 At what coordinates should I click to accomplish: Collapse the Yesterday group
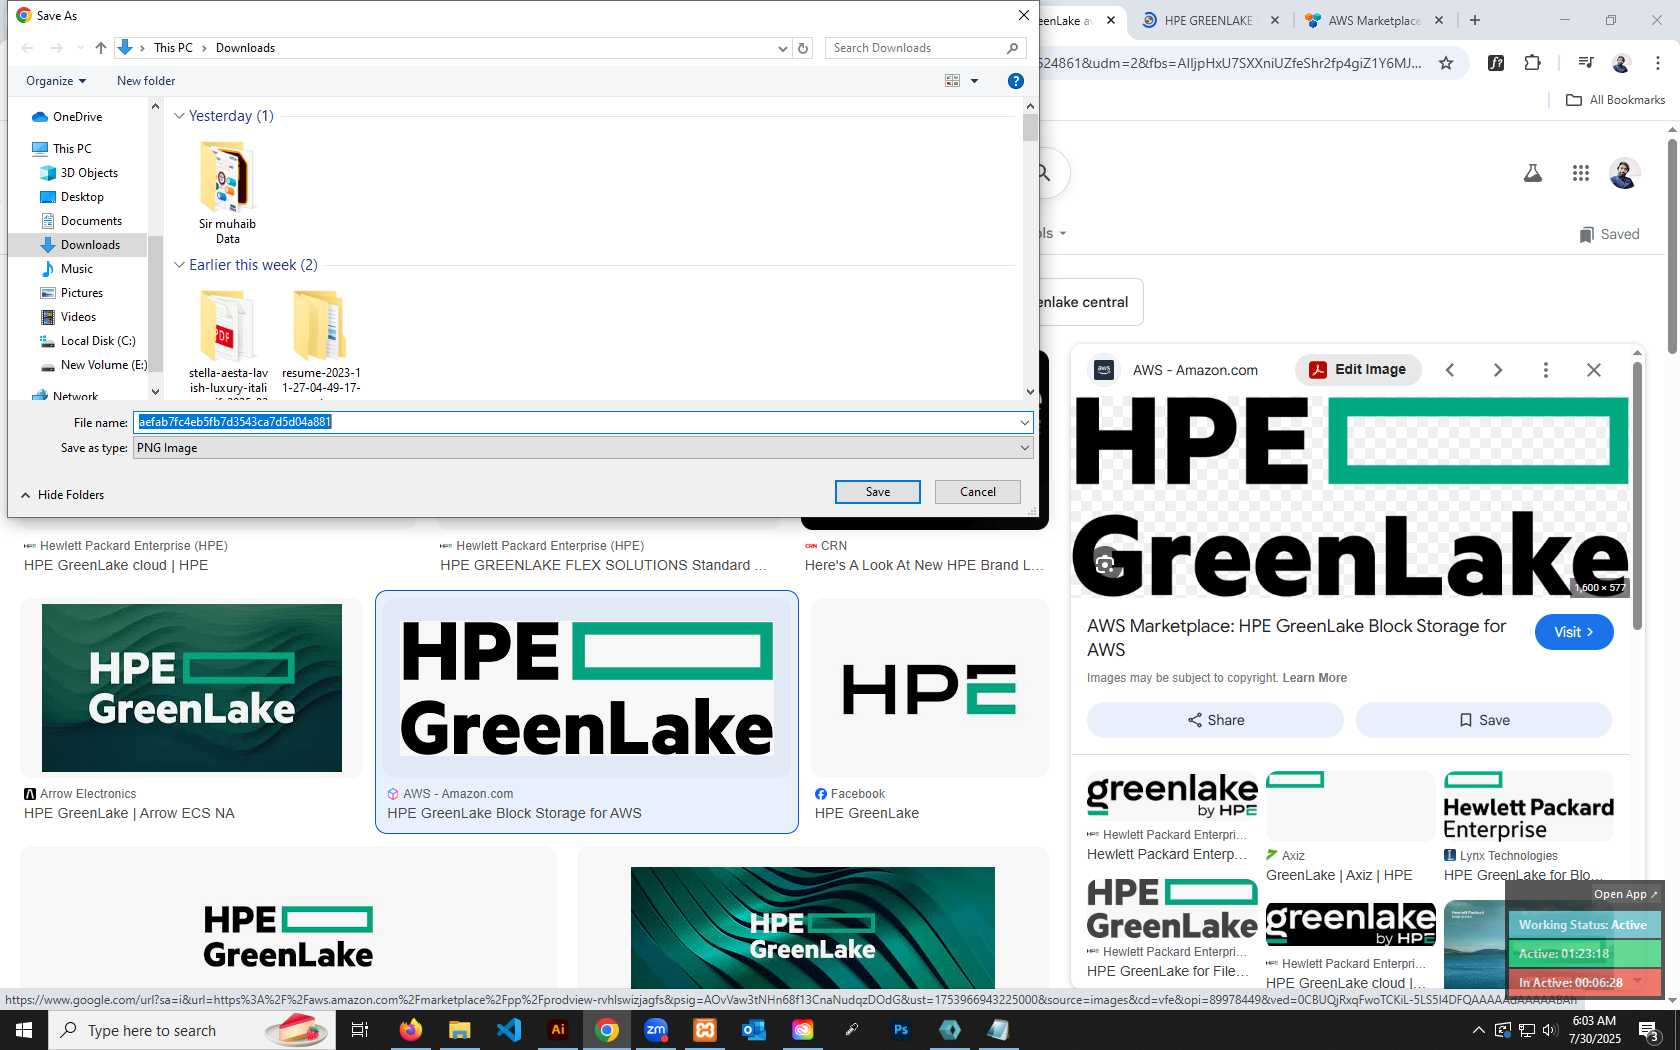[179, 116]
